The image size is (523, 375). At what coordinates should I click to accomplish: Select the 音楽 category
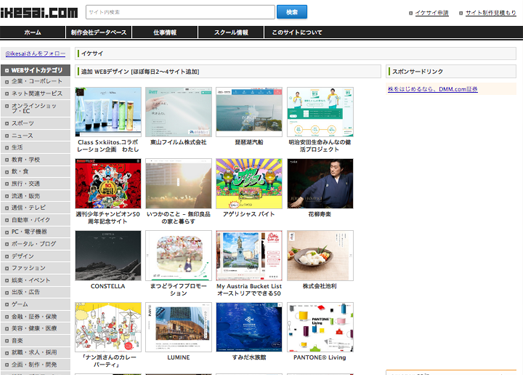click(35, 341)
